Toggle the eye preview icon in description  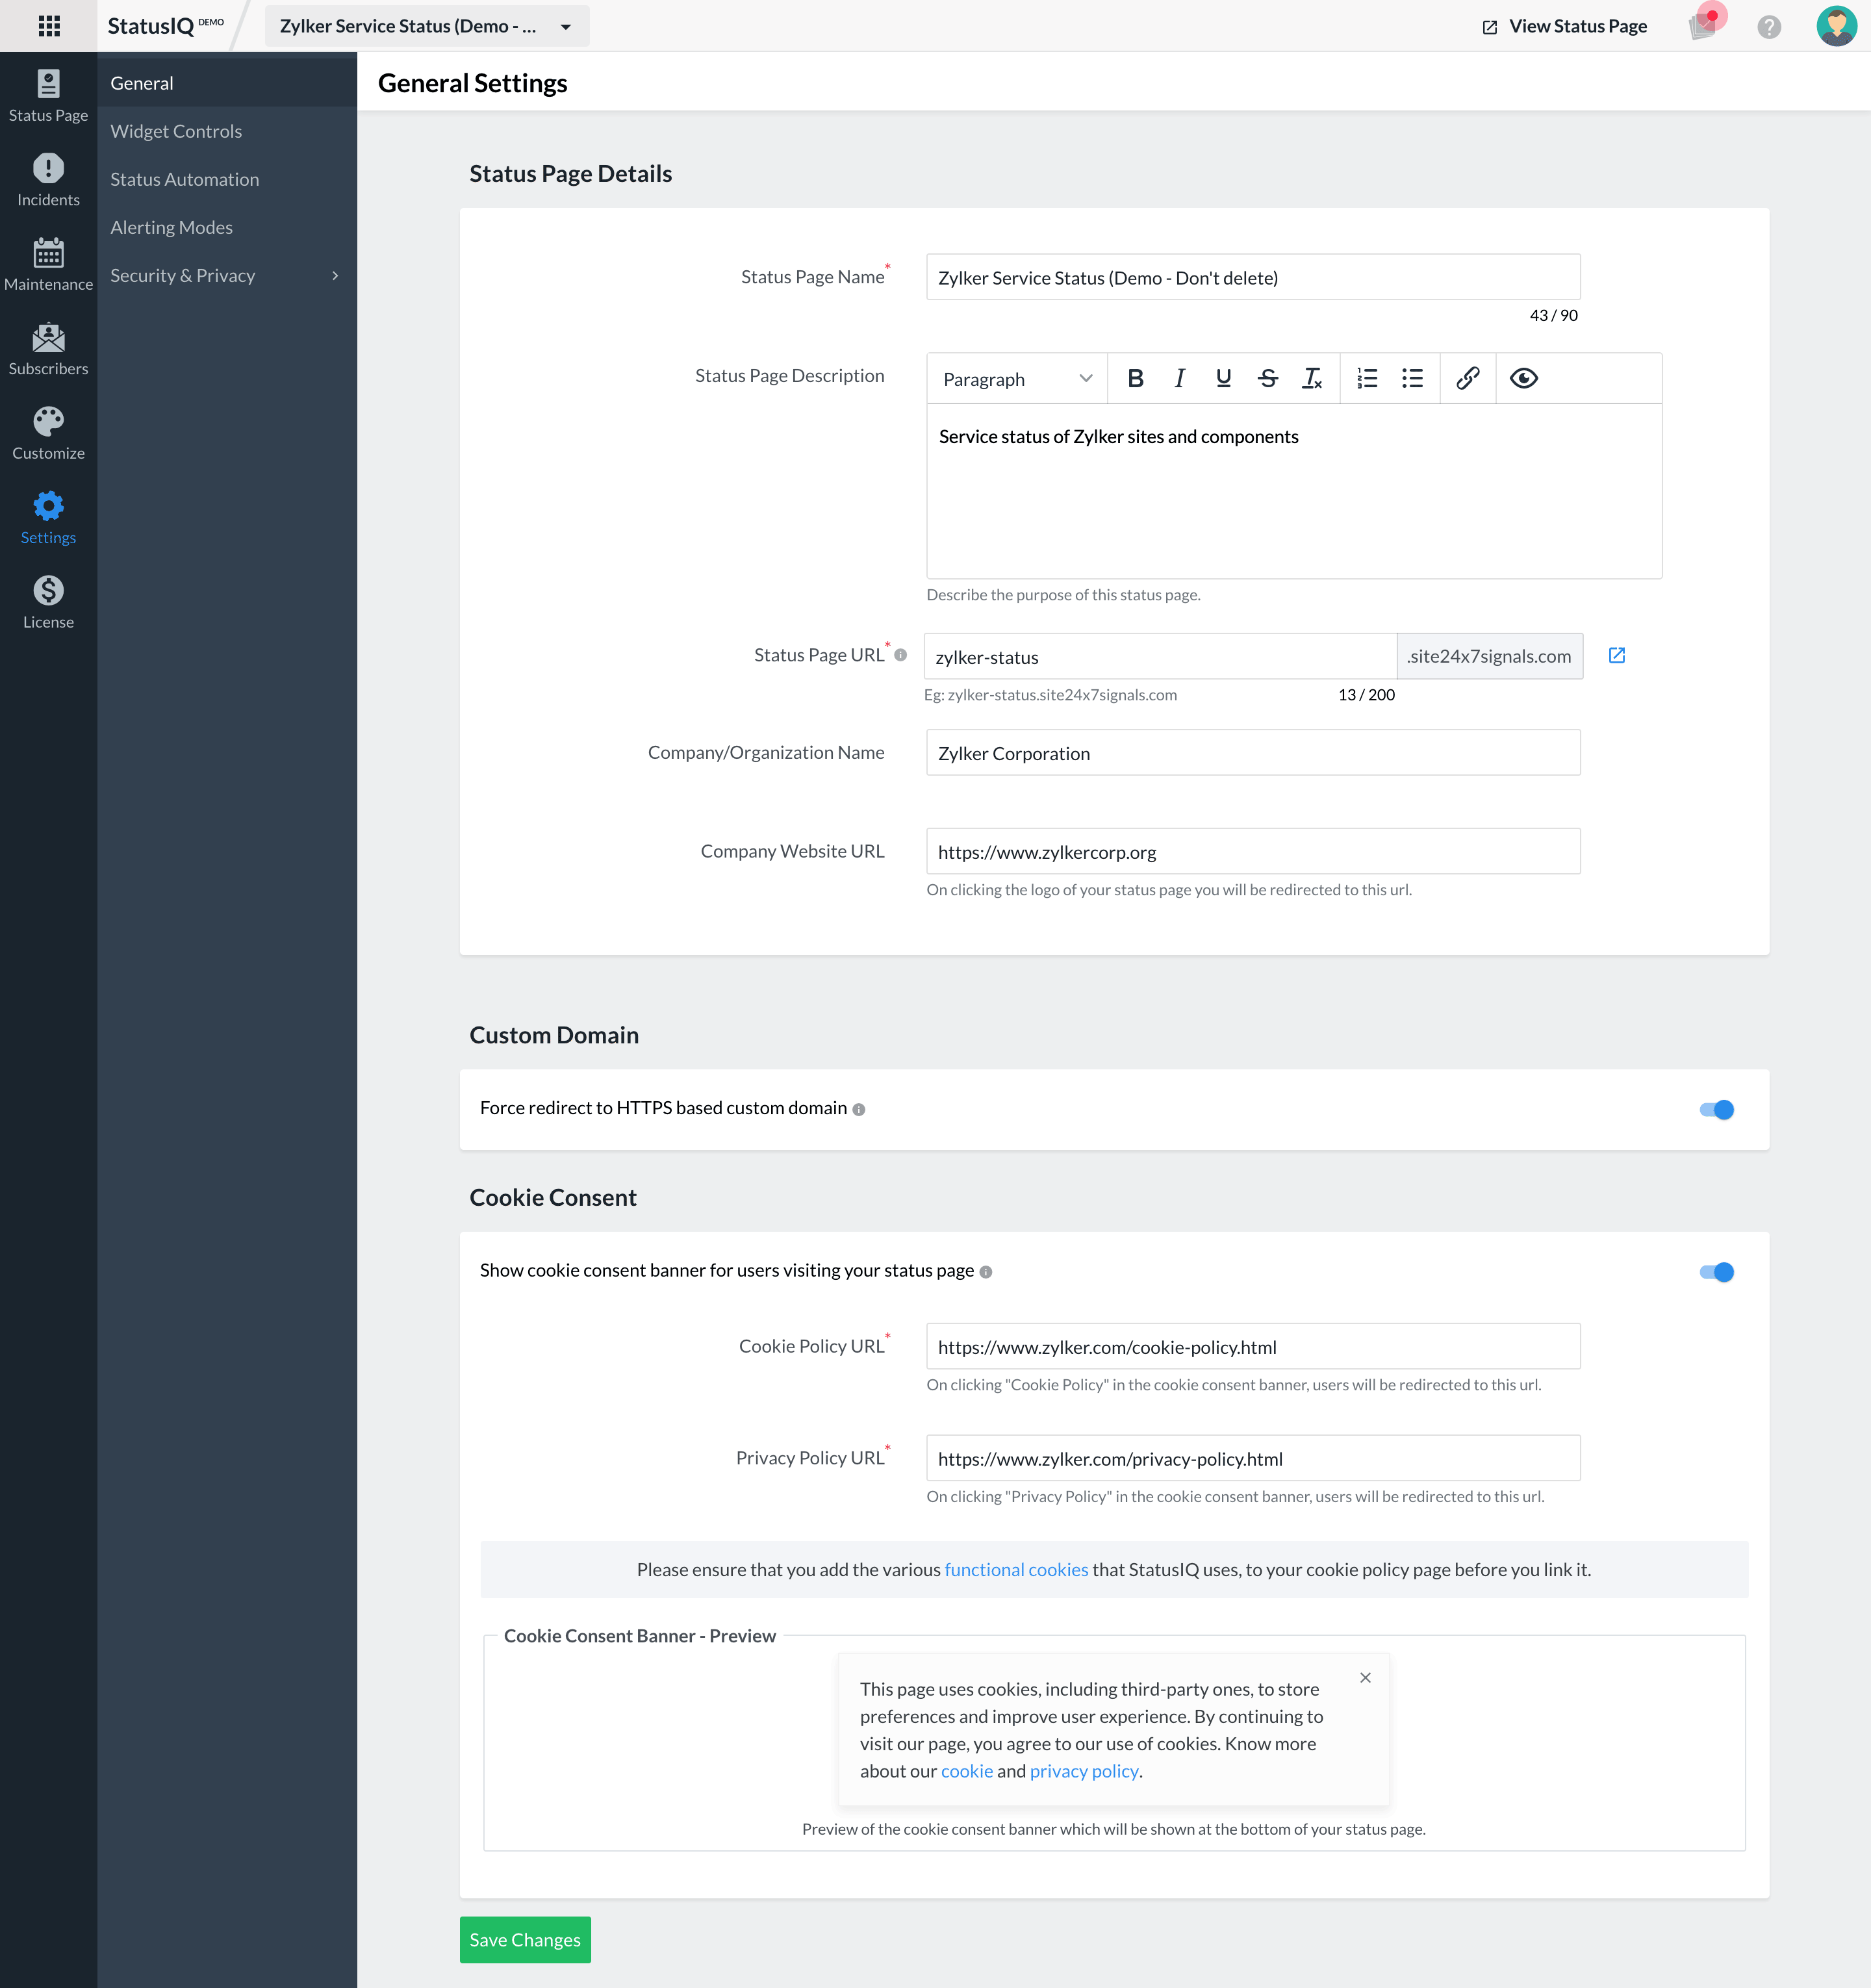[1523, 378]
